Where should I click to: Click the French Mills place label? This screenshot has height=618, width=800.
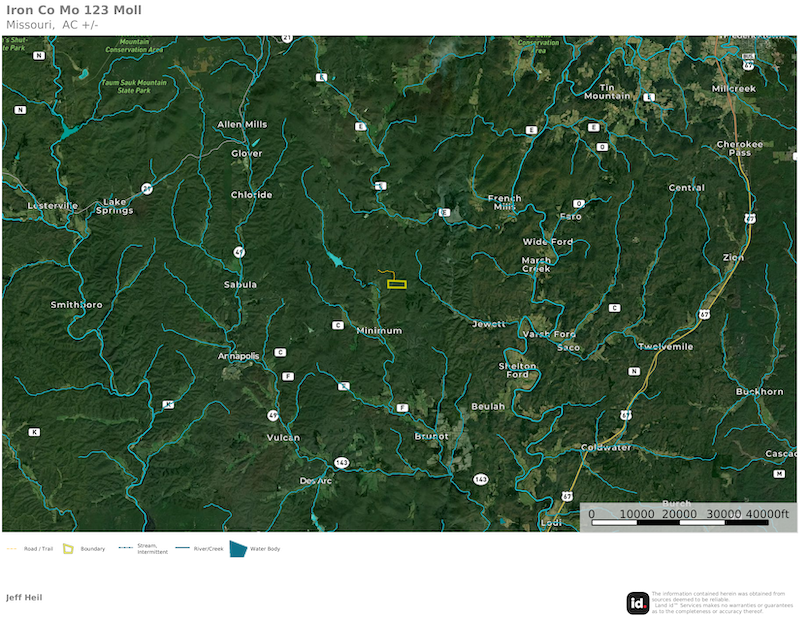point(504,202)
